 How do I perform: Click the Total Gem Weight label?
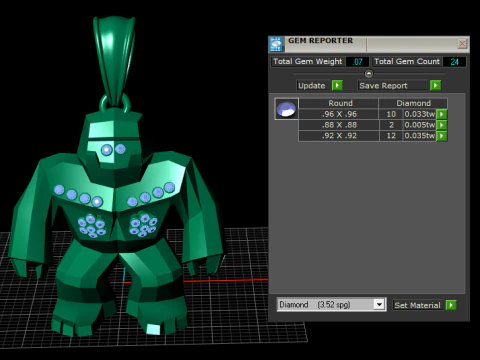point(307,61)
